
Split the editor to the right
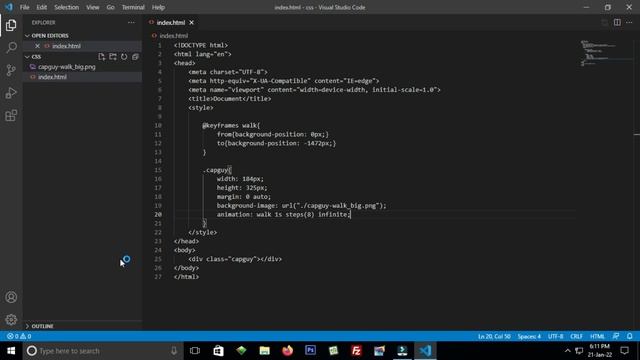(x=617, y=22)
